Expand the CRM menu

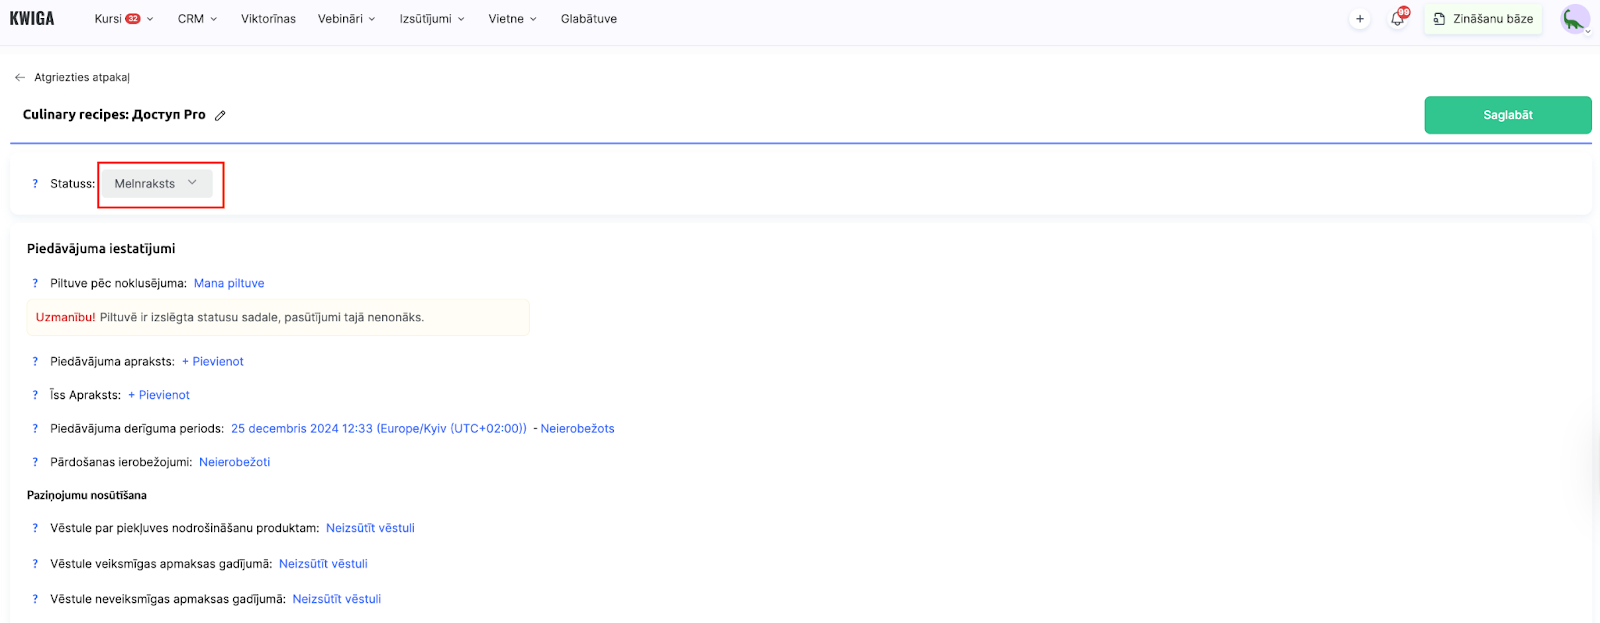pos(197,19)
